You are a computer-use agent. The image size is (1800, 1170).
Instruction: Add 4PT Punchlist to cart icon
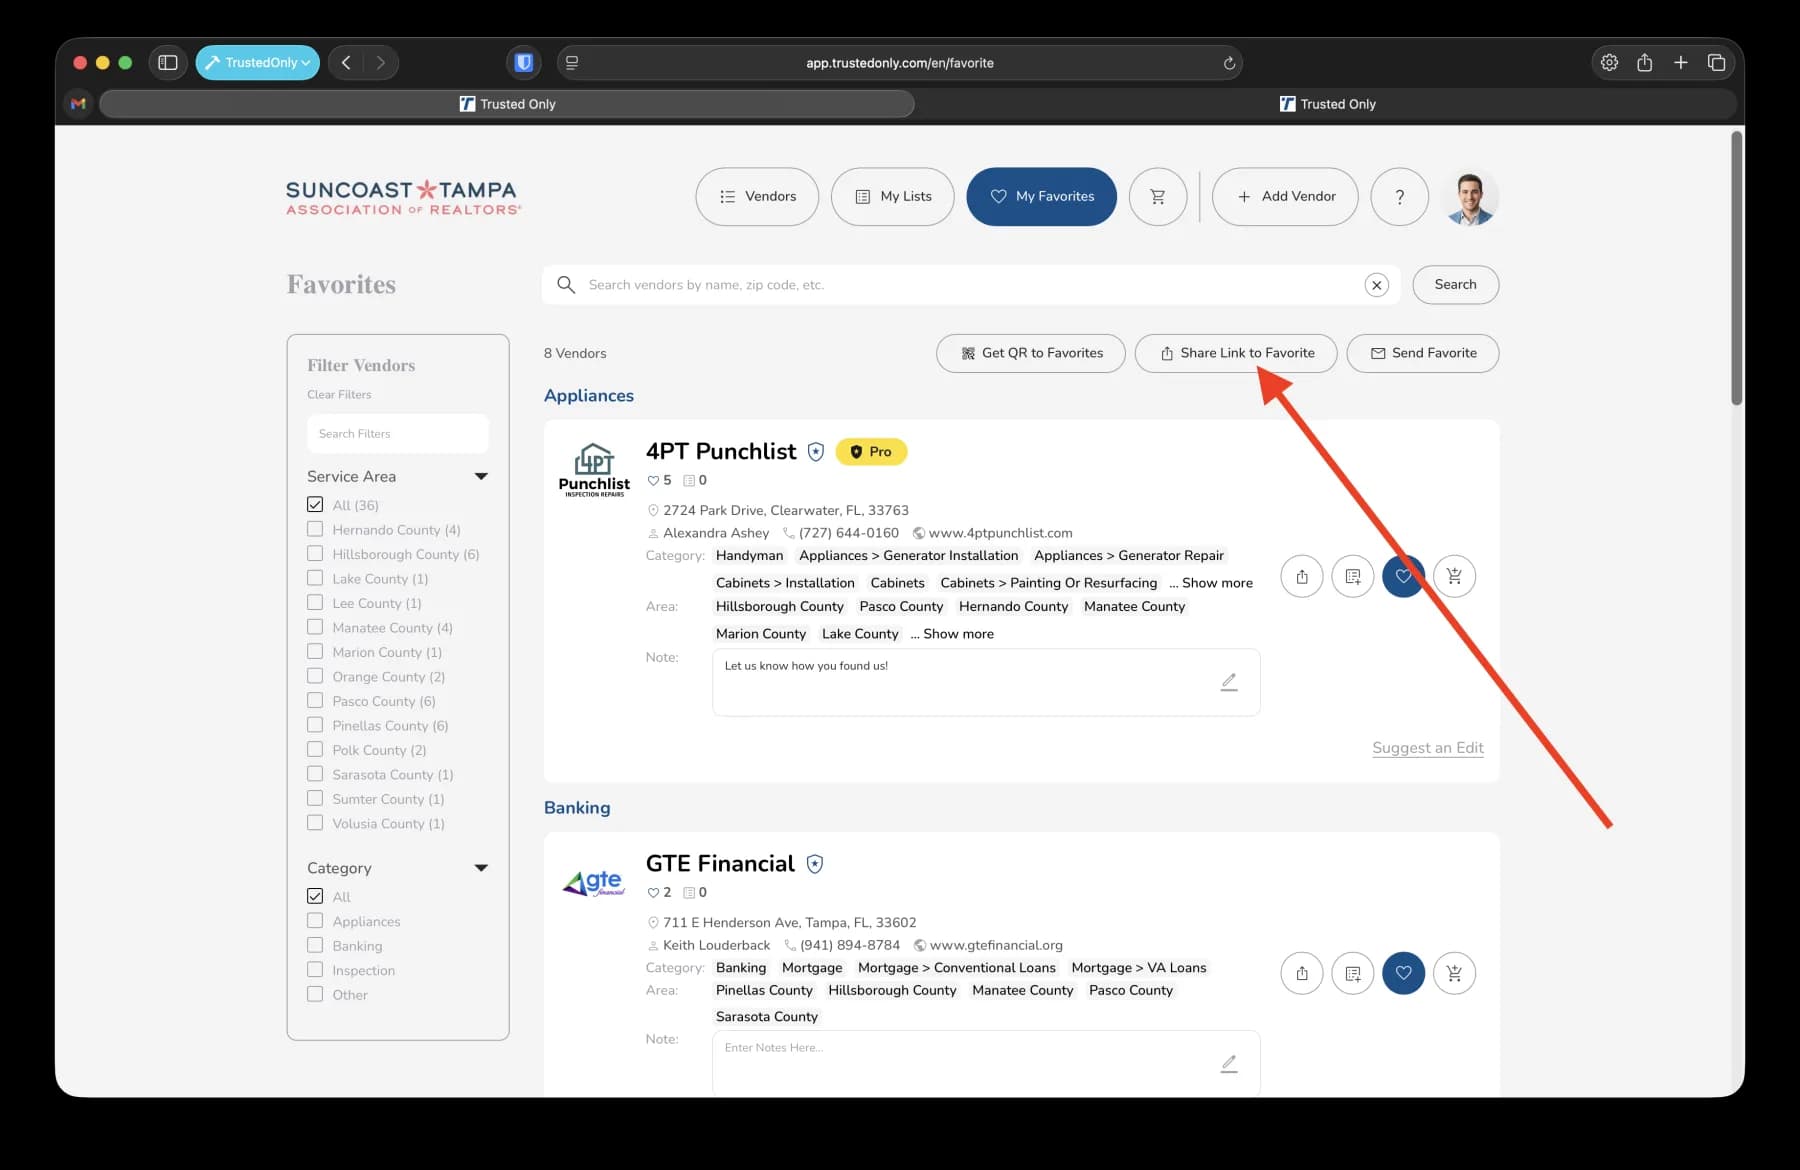pyautogui.click(x=1454, y=576)
